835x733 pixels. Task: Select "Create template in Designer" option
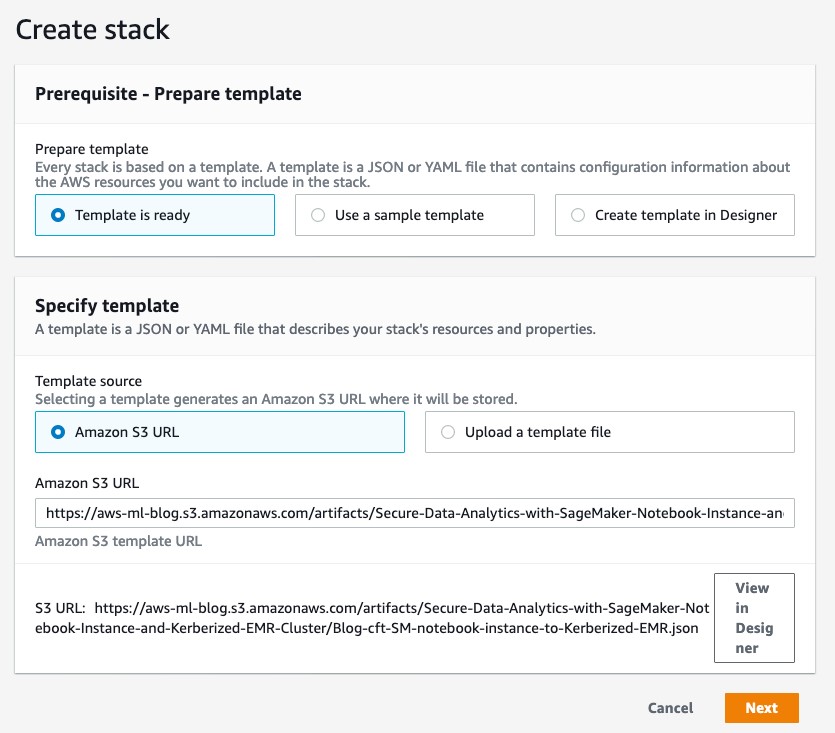[x=674, y=215]
